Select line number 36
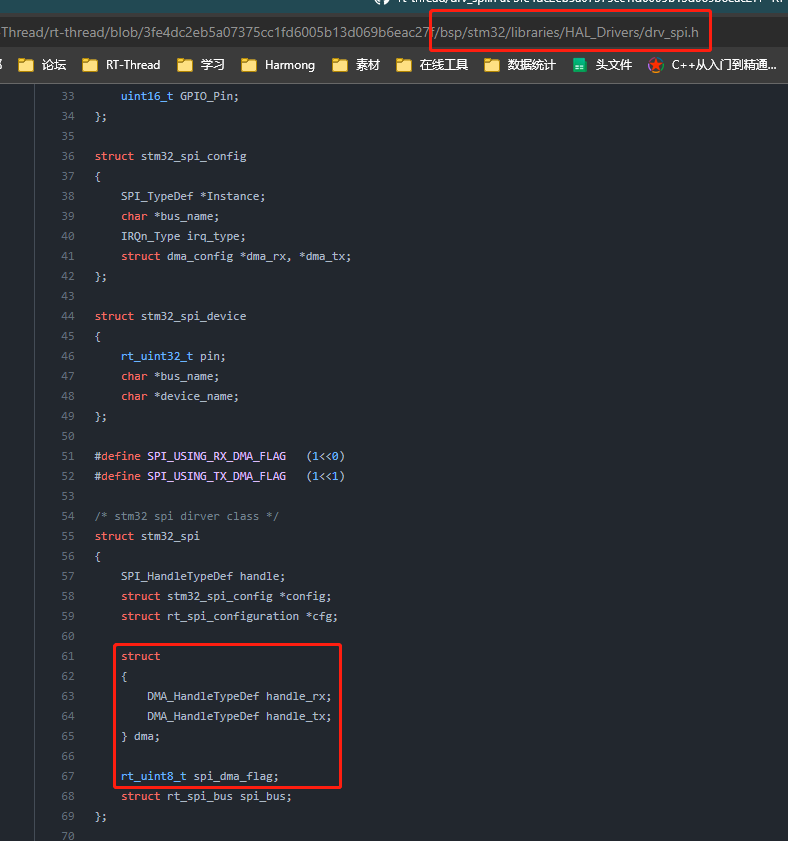788x841 pixels. pyautogui.click(x=68, y=156)
